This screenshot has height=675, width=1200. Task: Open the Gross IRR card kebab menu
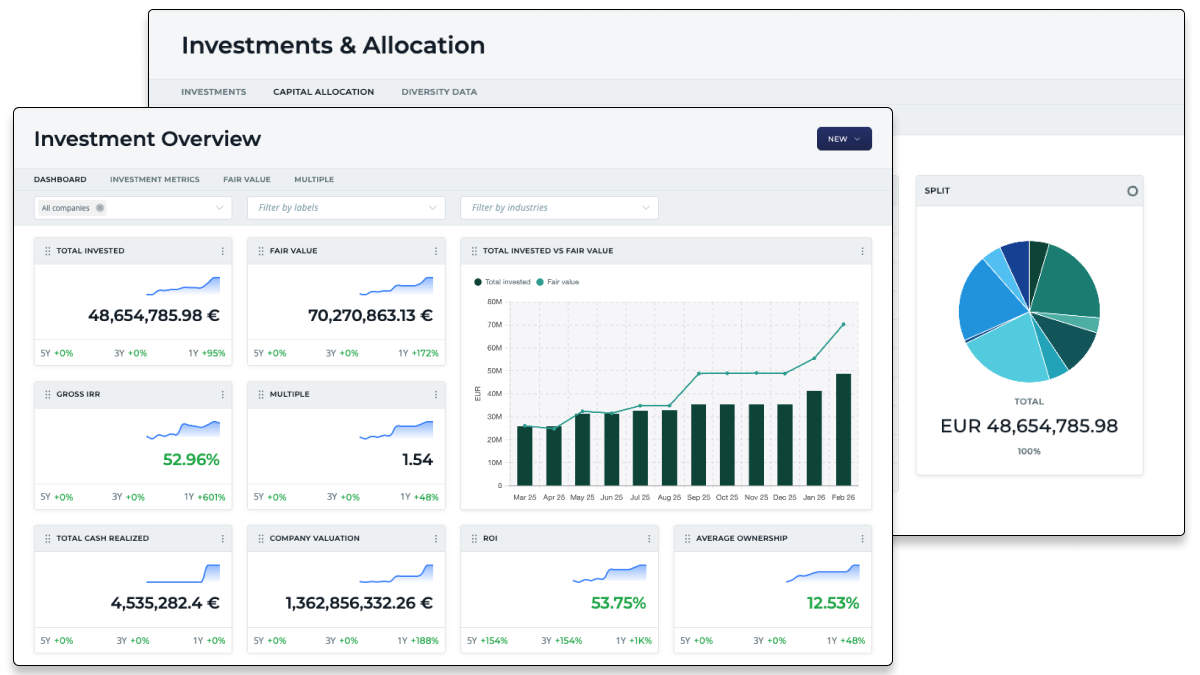point(222,395)
